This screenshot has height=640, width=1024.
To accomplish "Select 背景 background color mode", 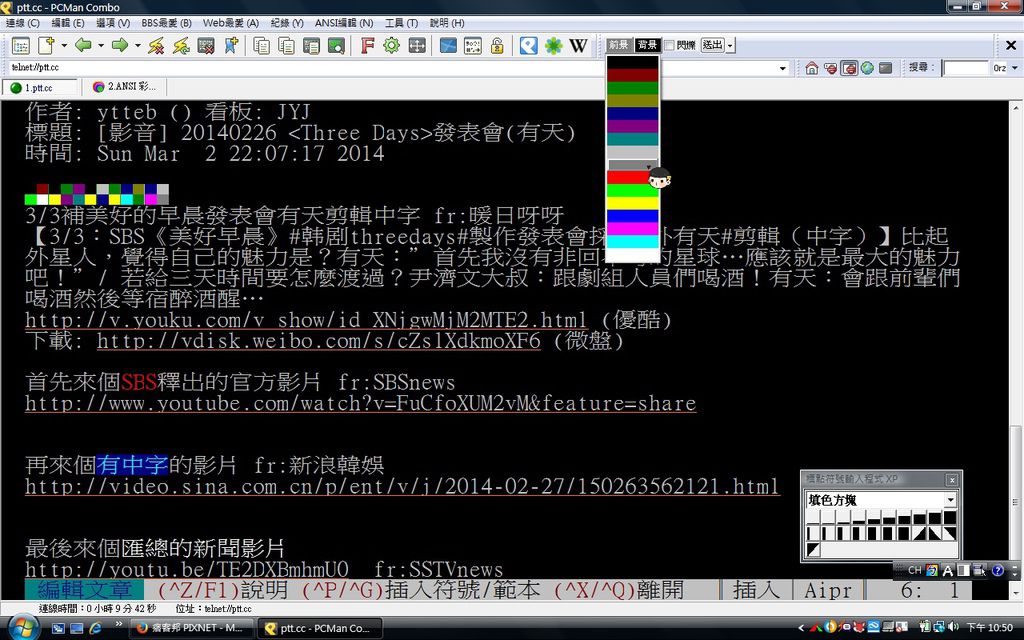I will [647, 45].
